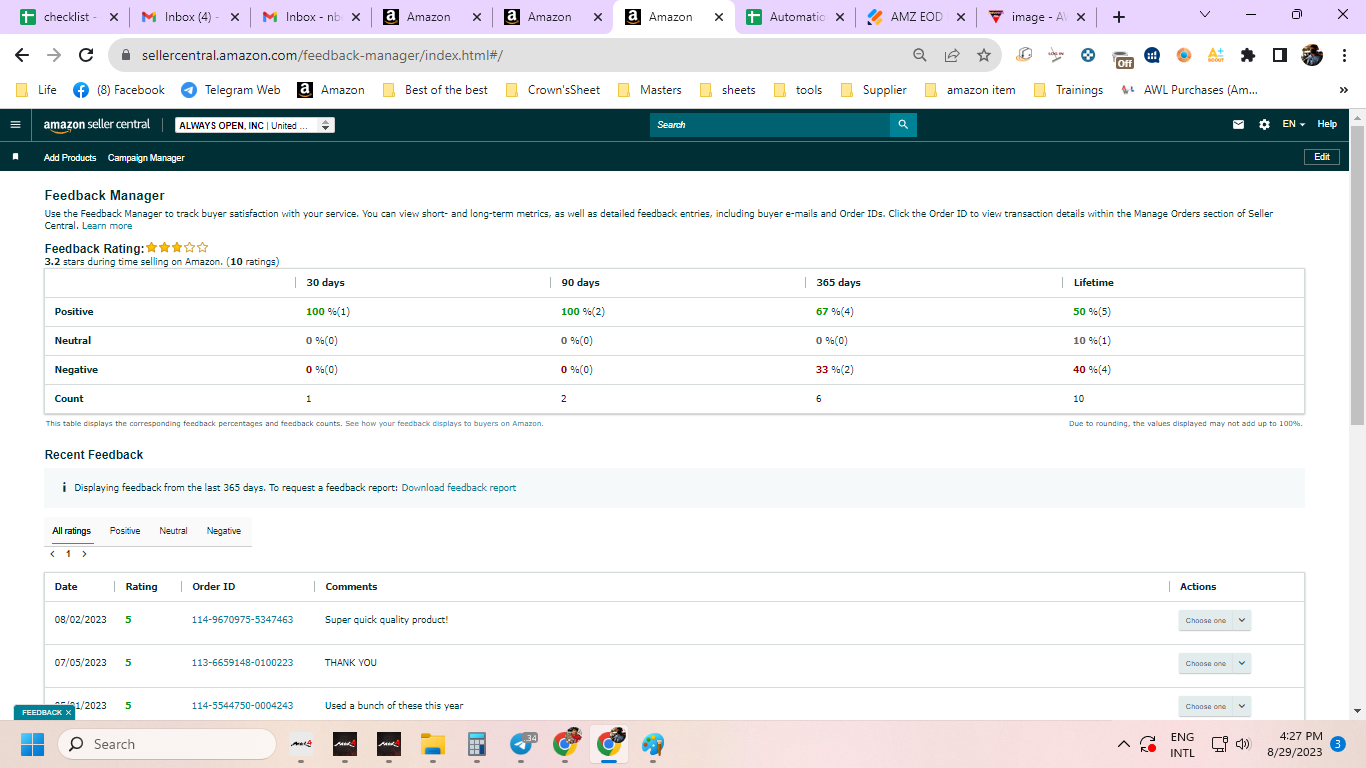Switch to checklist browser tab
Screen dimensions: 1366x768
coord(69,17)
